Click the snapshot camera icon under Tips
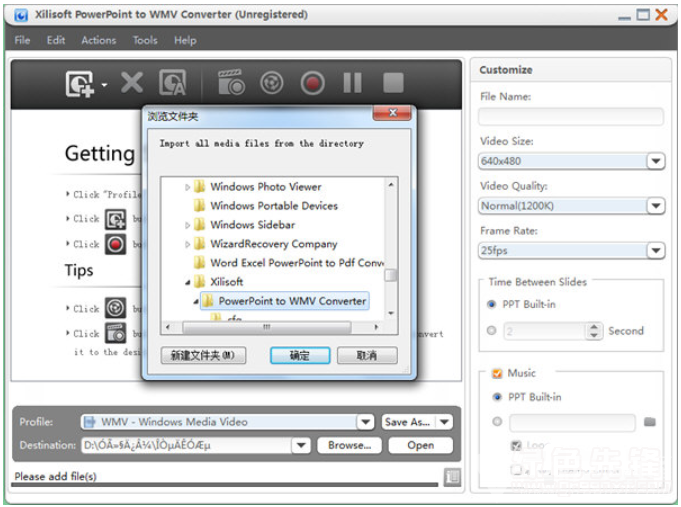Screen dimensions: 681x507 116,333
